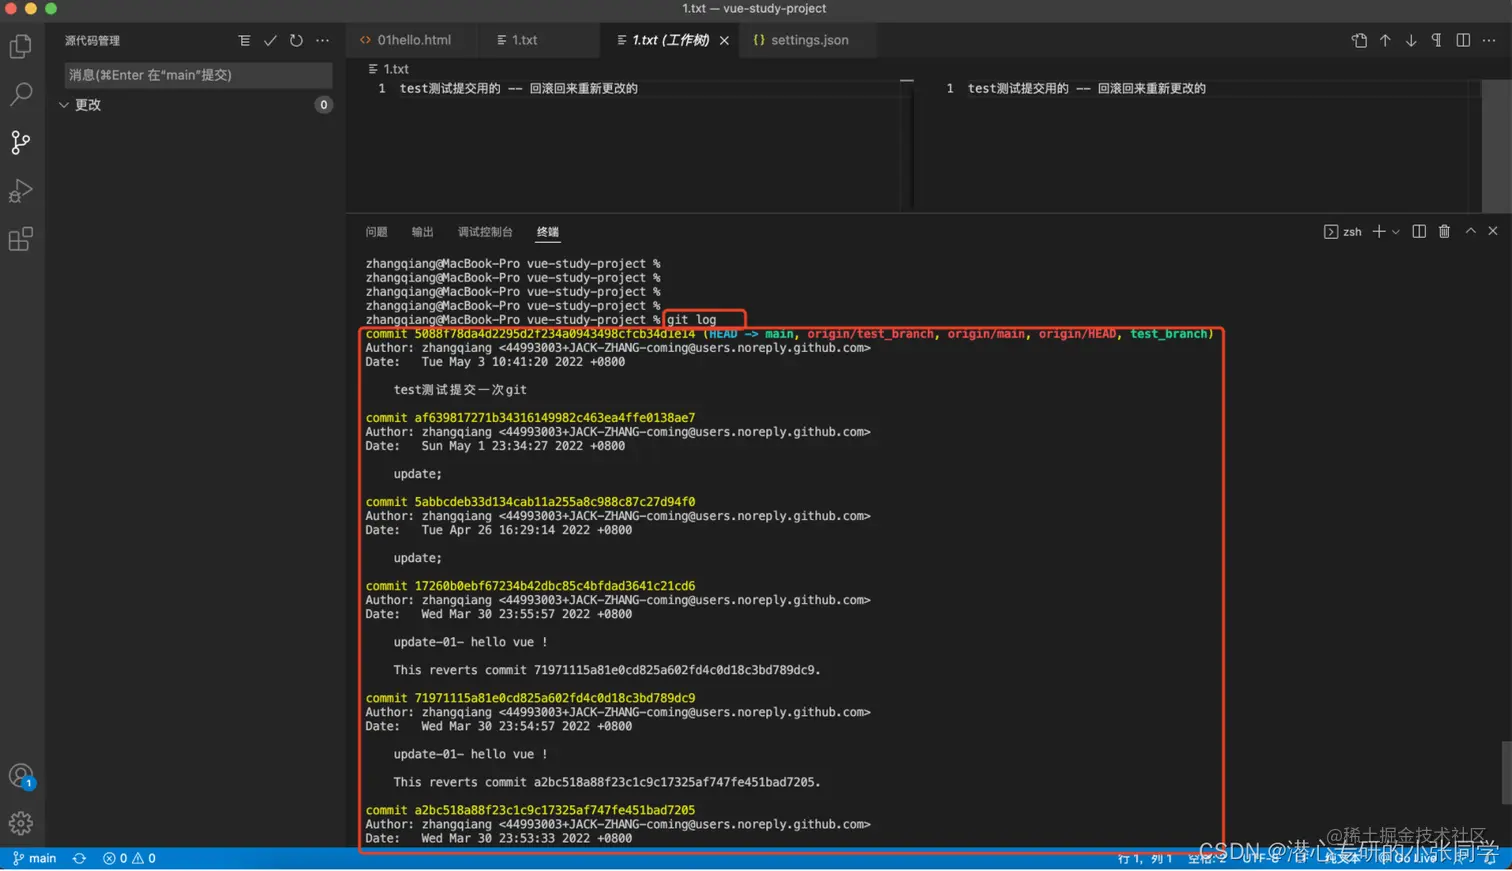
Task: Open the new terminal profile dropdown arrow
Action: (x=1396, y=232)
